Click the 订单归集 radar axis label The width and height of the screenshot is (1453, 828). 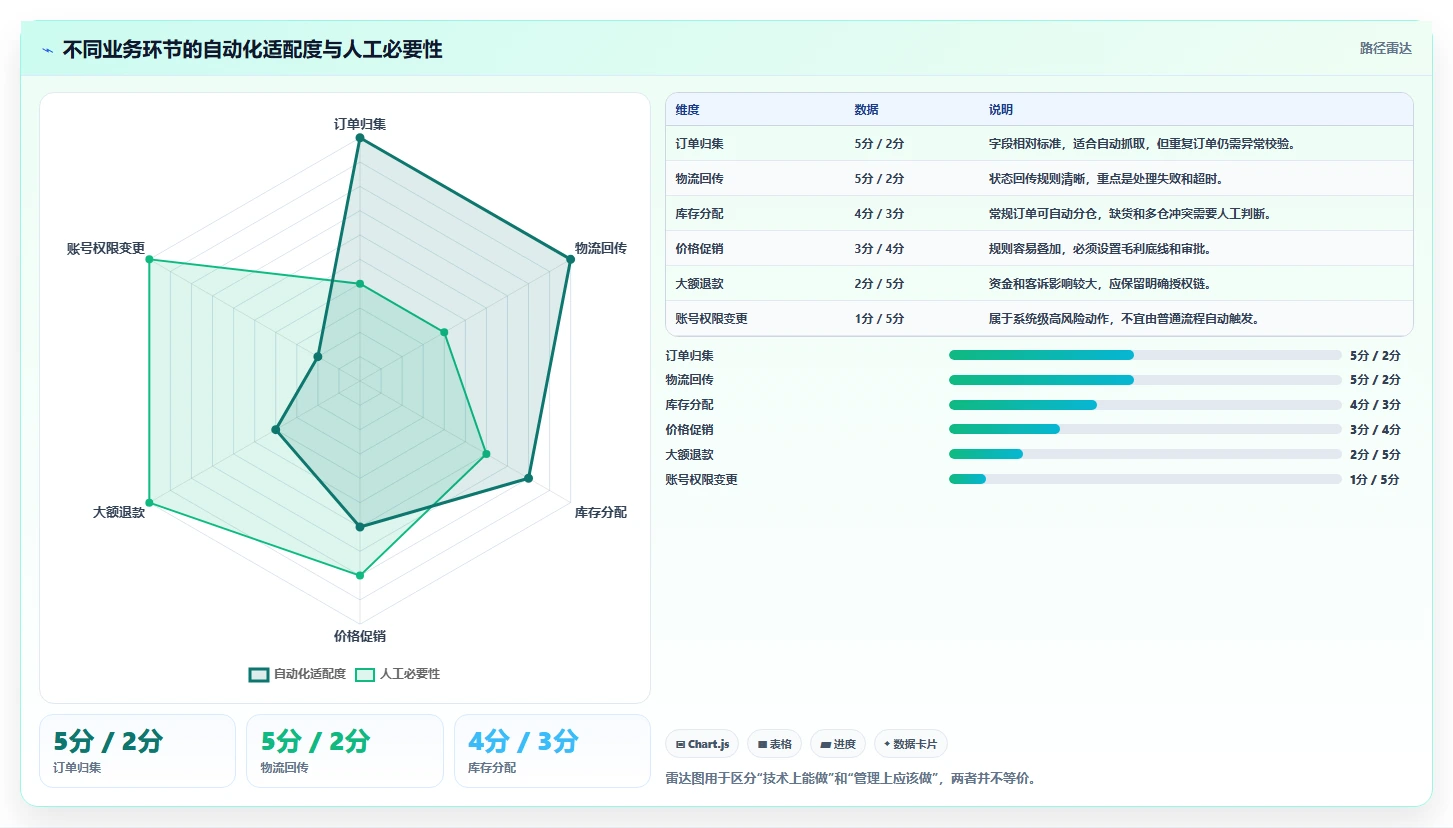pyautogui.click(x=360, y=124)
